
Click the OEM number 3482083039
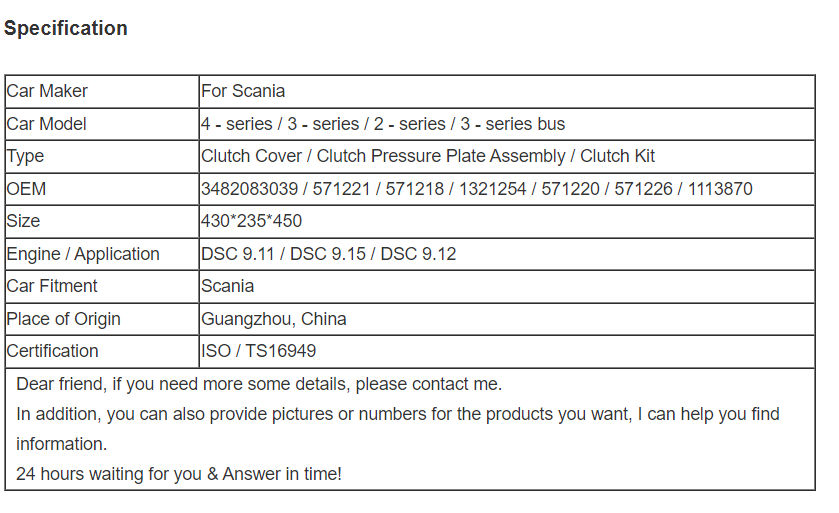click(x=249, y=189)
